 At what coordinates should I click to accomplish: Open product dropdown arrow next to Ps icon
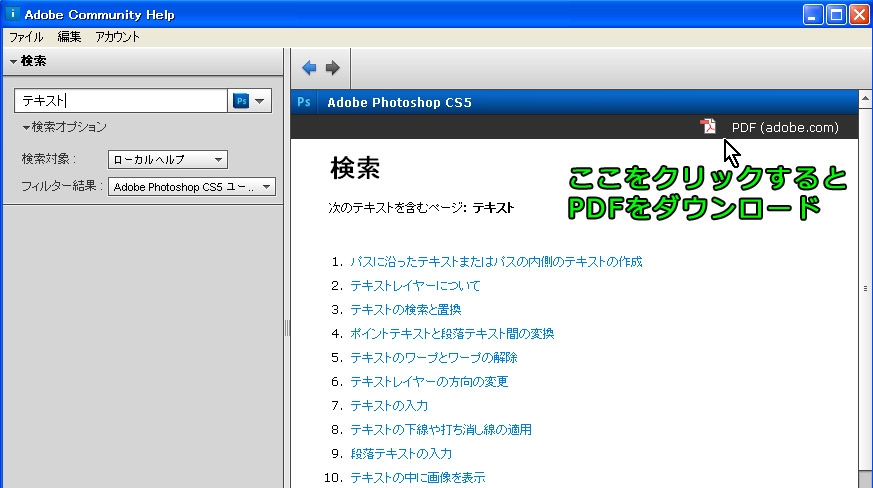tap(259, 101)
